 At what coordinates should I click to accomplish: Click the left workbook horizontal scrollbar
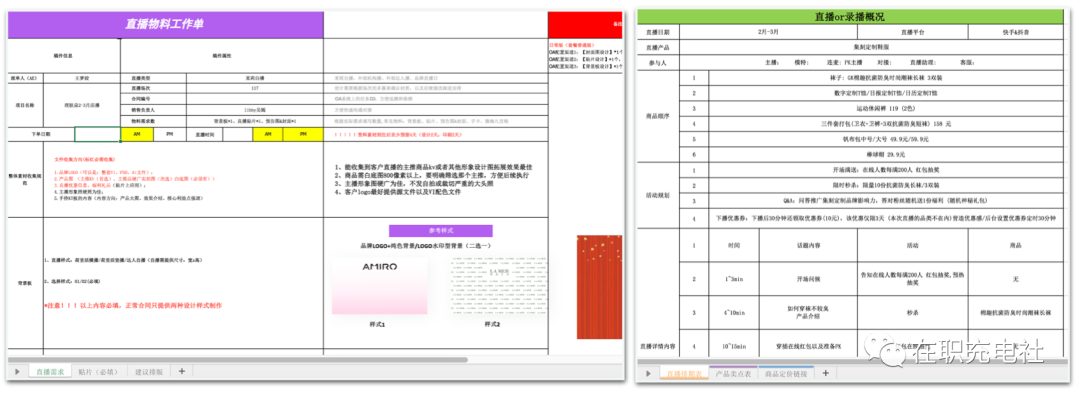pos(238,360)
